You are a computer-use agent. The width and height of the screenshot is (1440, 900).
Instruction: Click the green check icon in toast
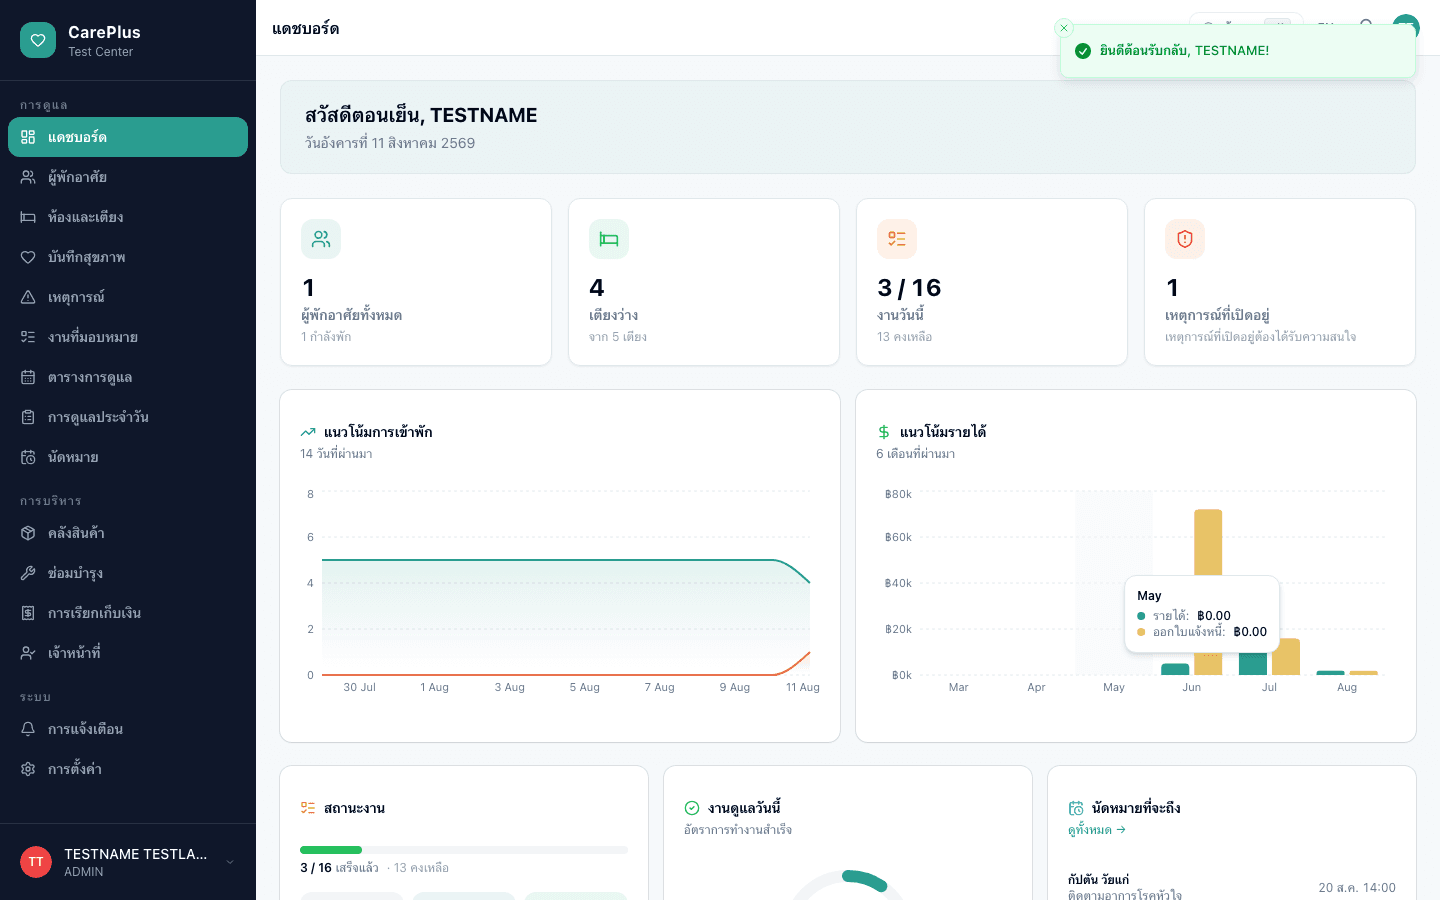point(1083,51)
